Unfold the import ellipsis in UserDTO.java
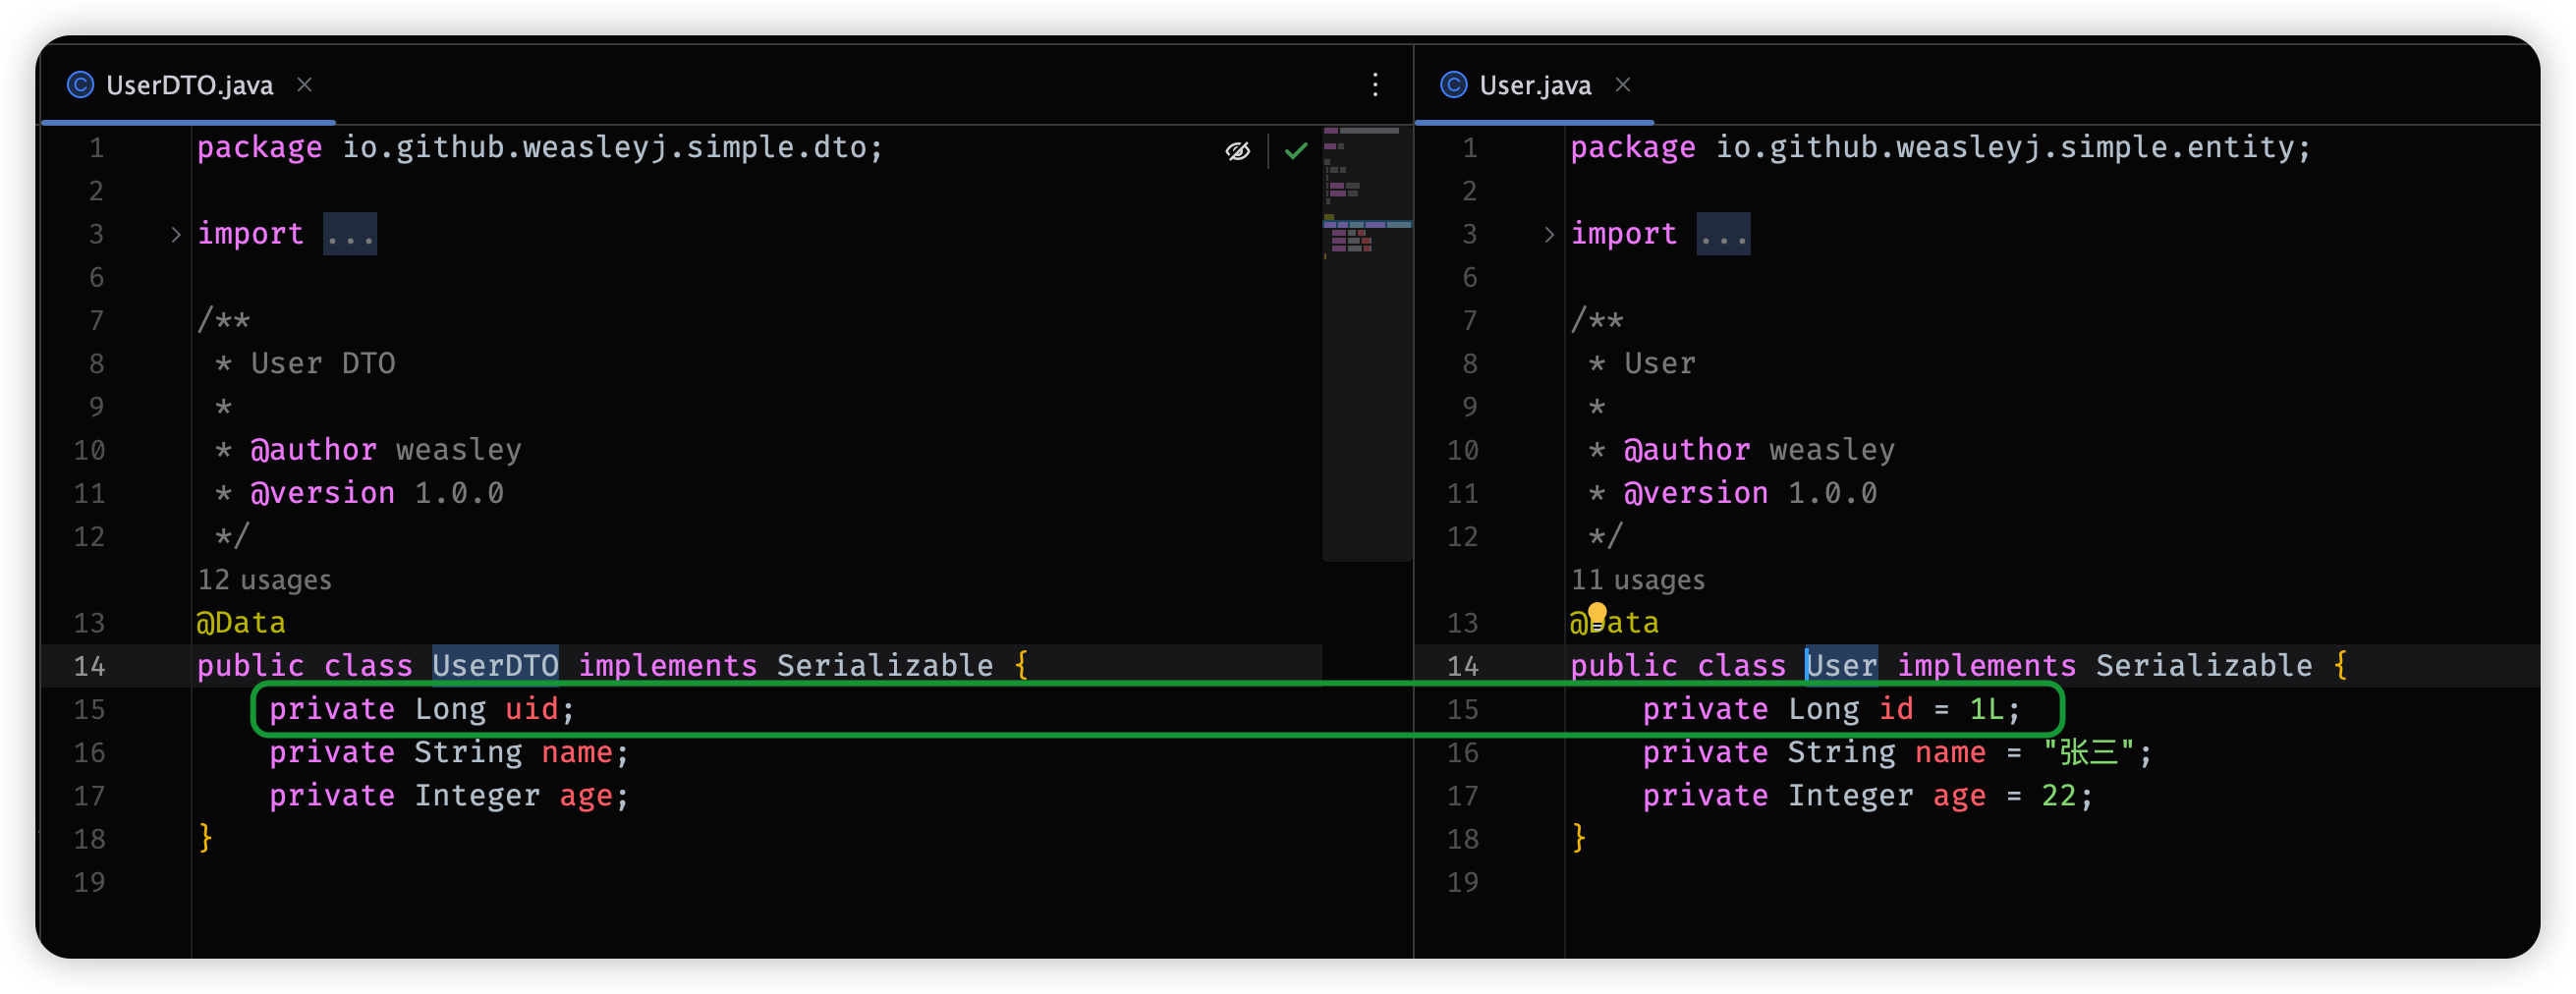2576x994 pixels. coord(350,235)
